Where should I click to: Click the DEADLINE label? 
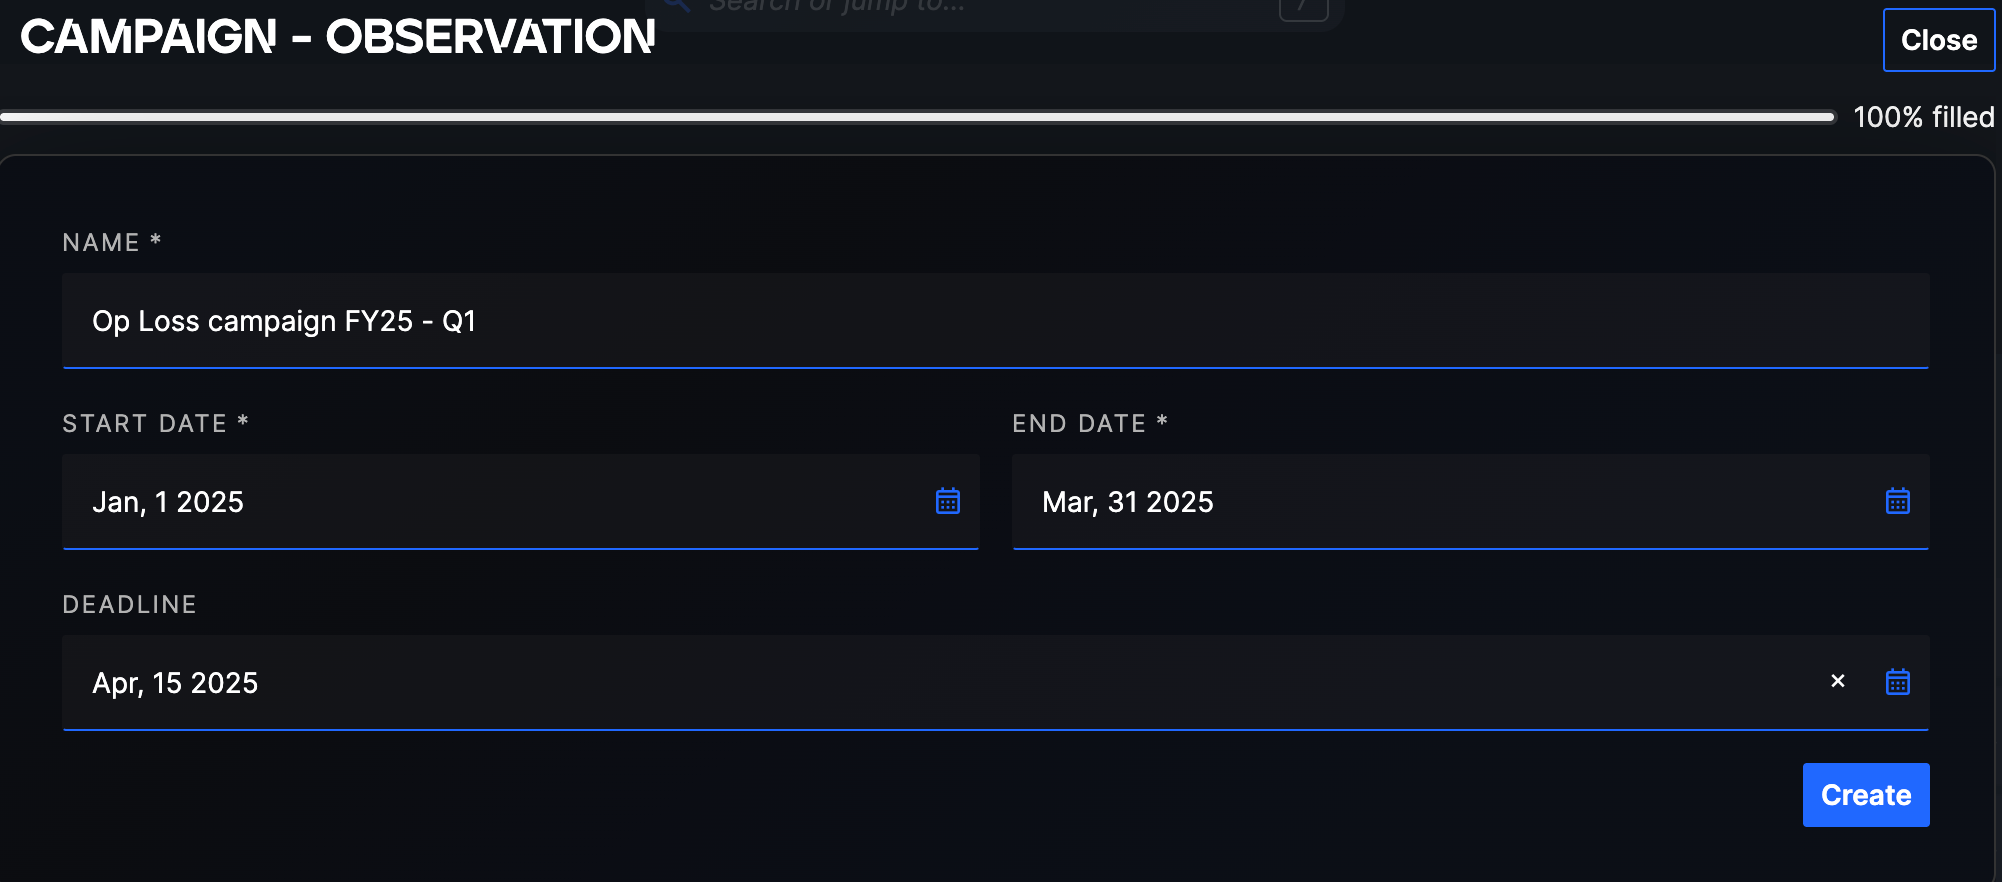(x=129, y=605)
